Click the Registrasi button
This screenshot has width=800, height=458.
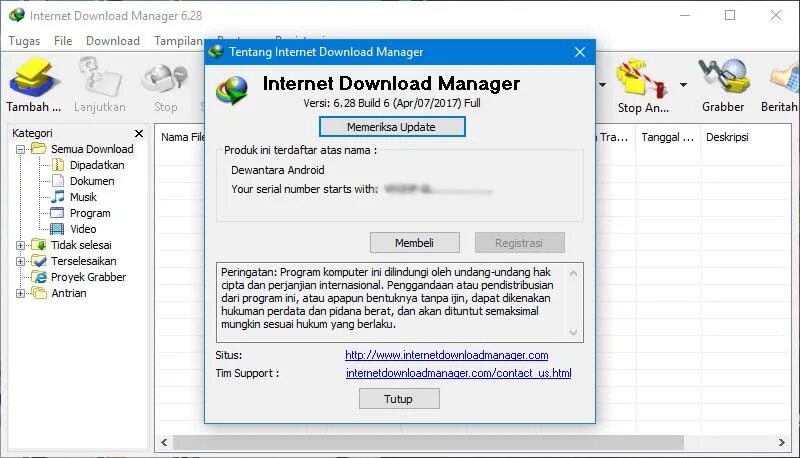pos(519,243)
